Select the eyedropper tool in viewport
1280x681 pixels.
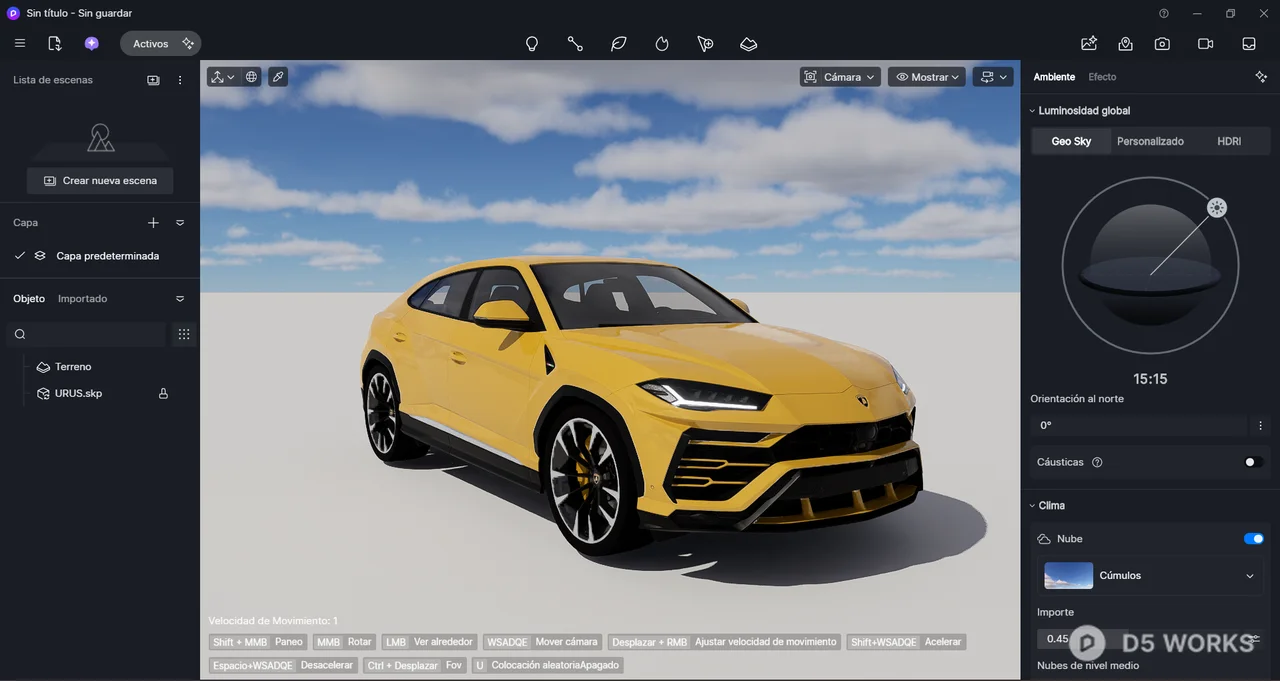click(x=278, y=77)
